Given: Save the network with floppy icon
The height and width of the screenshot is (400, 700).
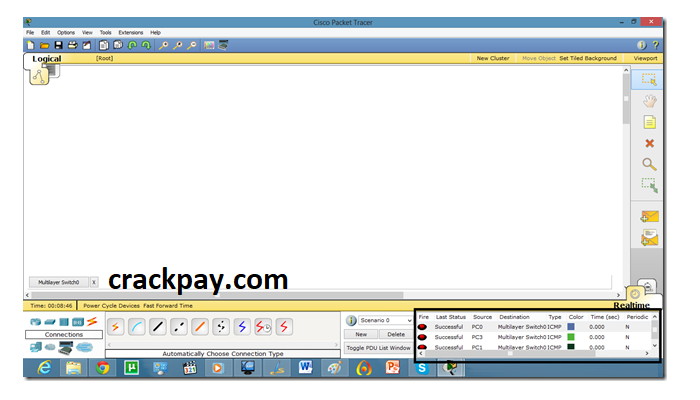Looking at the screenshot, I should tap(58, 45).
